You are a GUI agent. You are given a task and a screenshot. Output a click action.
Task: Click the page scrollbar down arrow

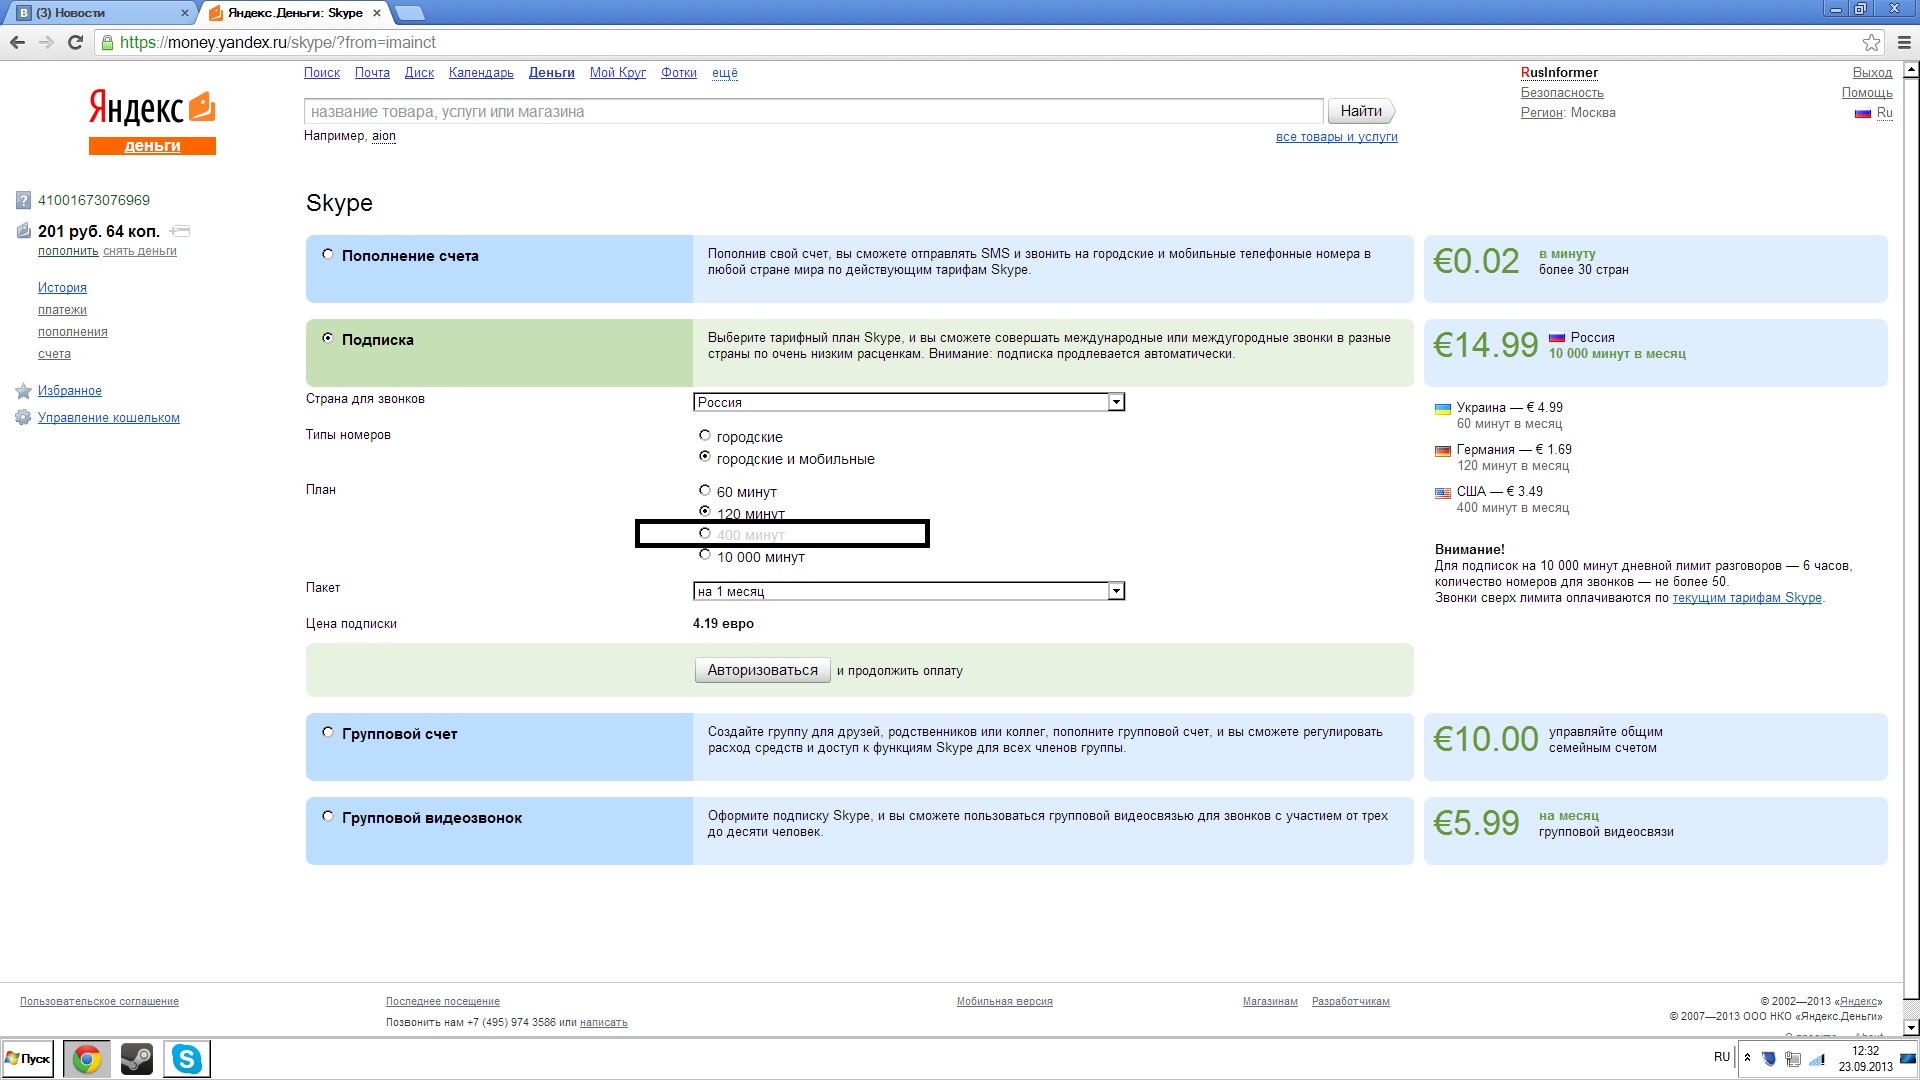click(x=1911, y=1027)
